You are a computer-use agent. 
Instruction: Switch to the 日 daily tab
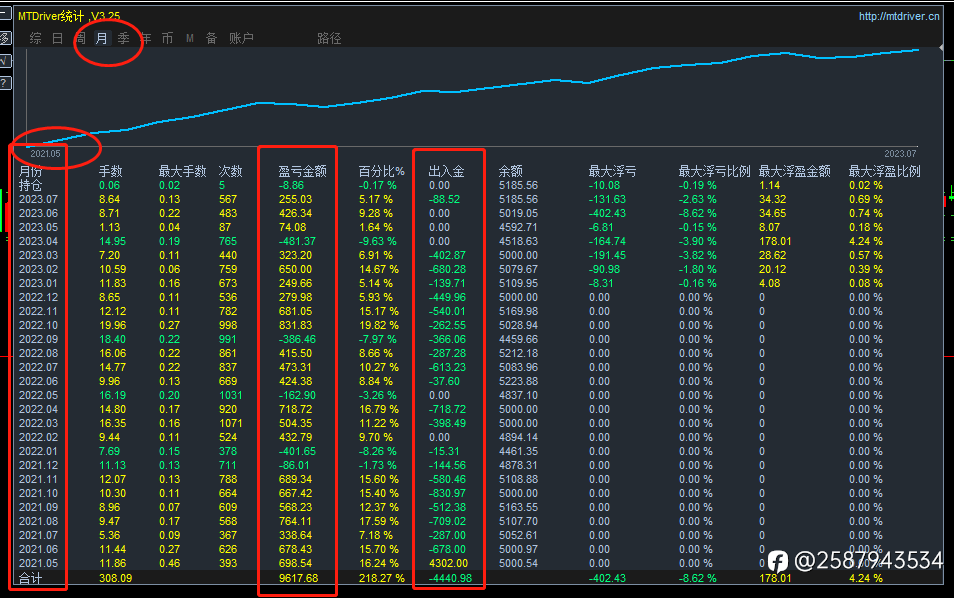pos(57,38)
